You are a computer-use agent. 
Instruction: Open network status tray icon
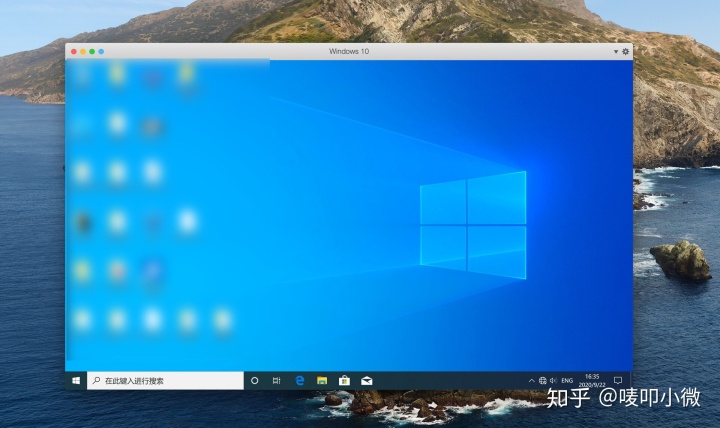coord(543,381)
